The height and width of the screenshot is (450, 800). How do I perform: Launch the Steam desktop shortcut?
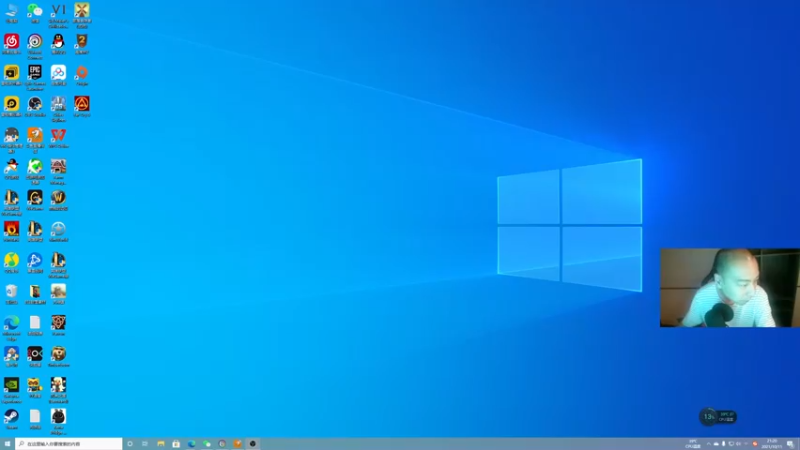click(x=11, y=419)
